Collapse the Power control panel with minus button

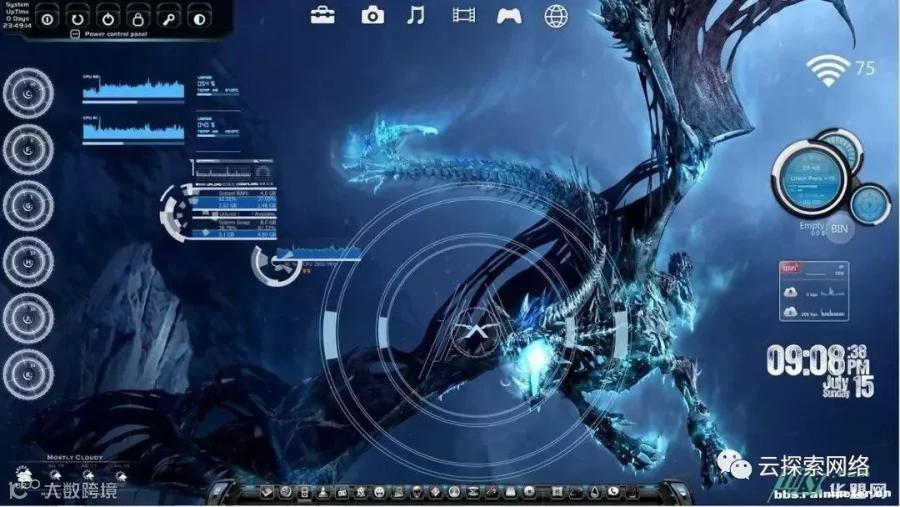click(75, 34)
